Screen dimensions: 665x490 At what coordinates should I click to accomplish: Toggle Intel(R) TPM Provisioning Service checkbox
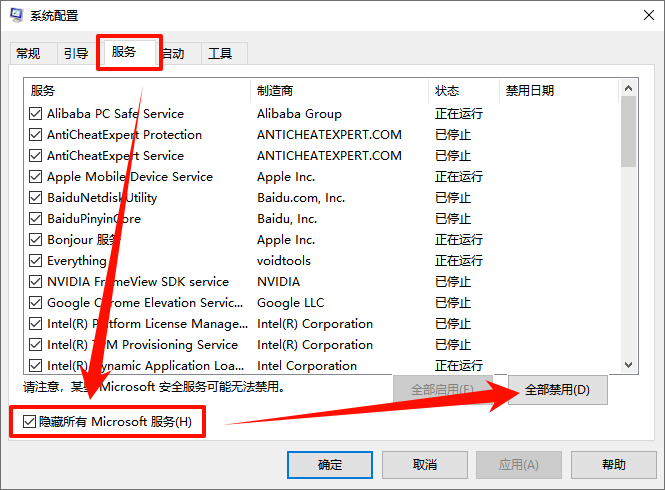(36, 344)
